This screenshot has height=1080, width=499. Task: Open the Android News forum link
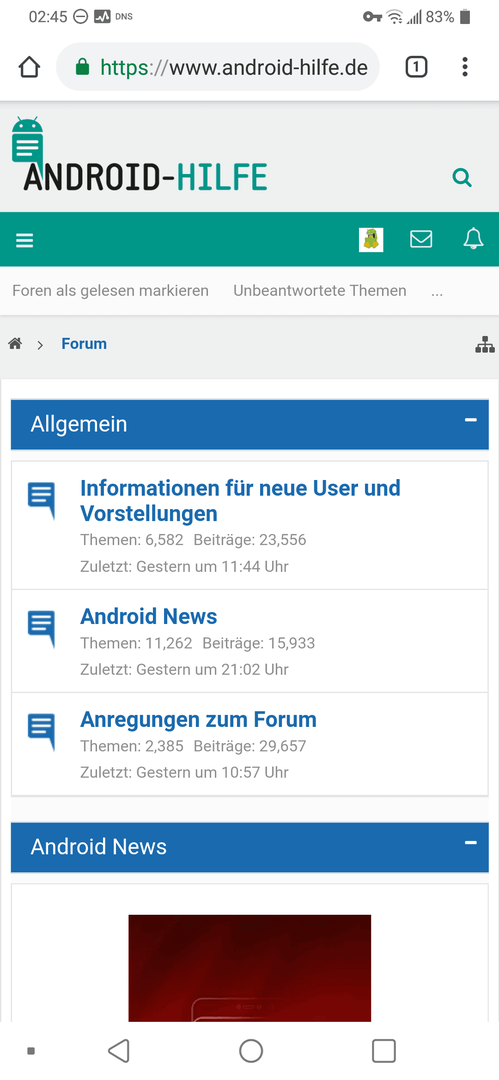tap(149, 616)
